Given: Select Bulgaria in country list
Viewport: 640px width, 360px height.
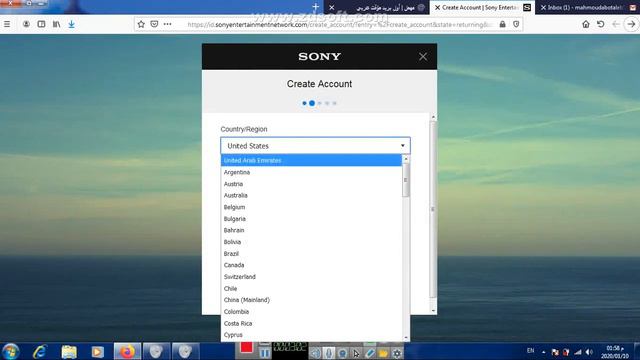Looking at the screenshot, I should tap(311, 219).
